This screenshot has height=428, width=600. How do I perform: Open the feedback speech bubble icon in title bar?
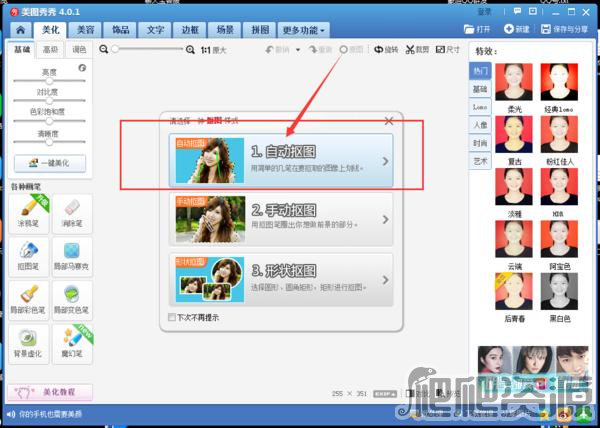[517, 11]
